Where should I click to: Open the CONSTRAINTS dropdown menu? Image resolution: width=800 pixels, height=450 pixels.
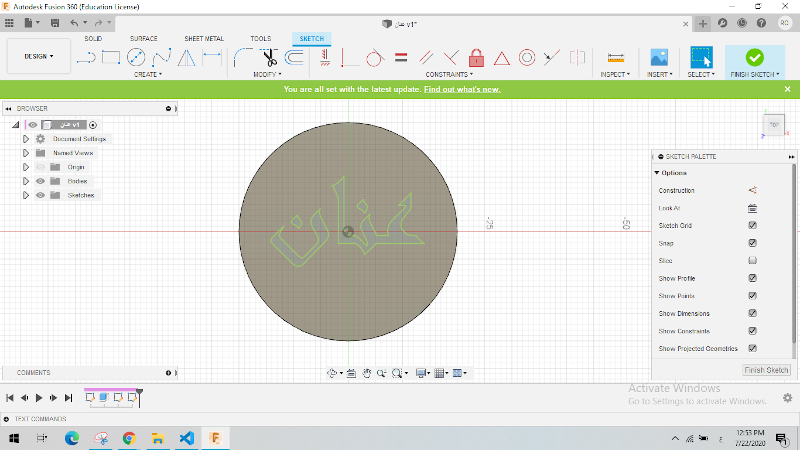point(449,74)
